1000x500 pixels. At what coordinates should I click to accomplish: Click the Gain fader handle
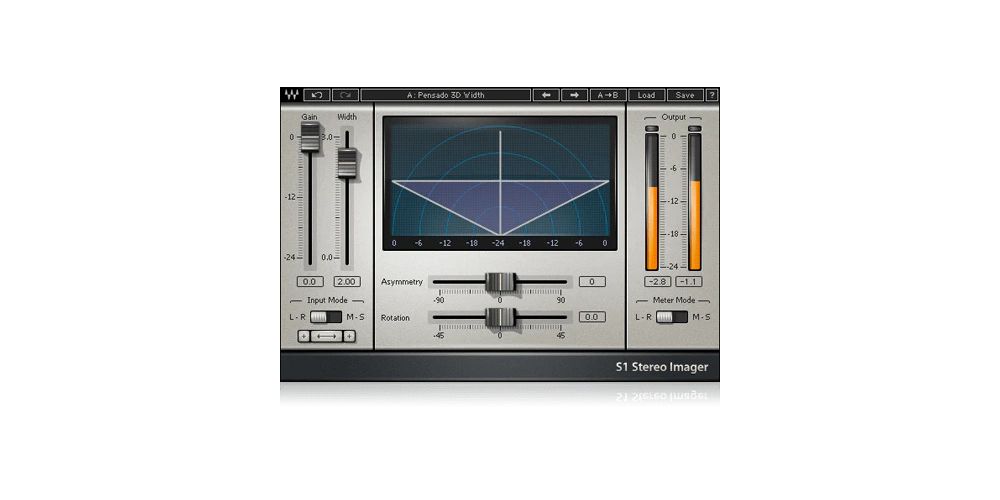(x=311, y=137)
